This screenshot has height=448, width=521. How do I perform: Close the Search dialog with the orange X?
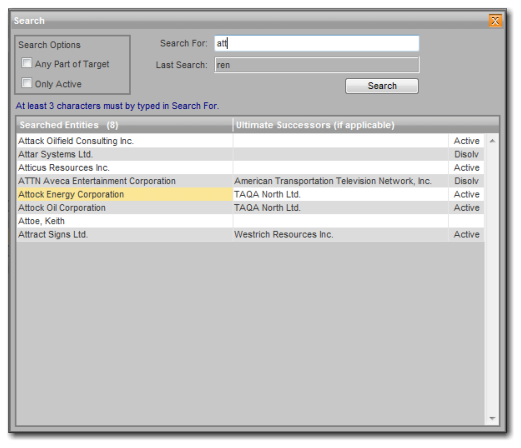pyautogui.click(x=495, y=21)
